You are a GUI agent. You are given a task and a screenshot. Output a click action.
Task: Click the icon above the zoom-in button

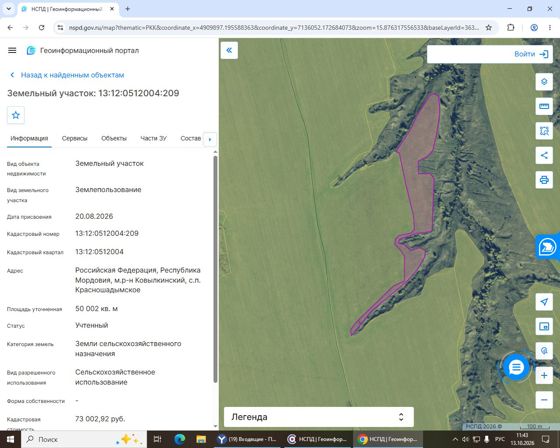(x=544, y=351)
